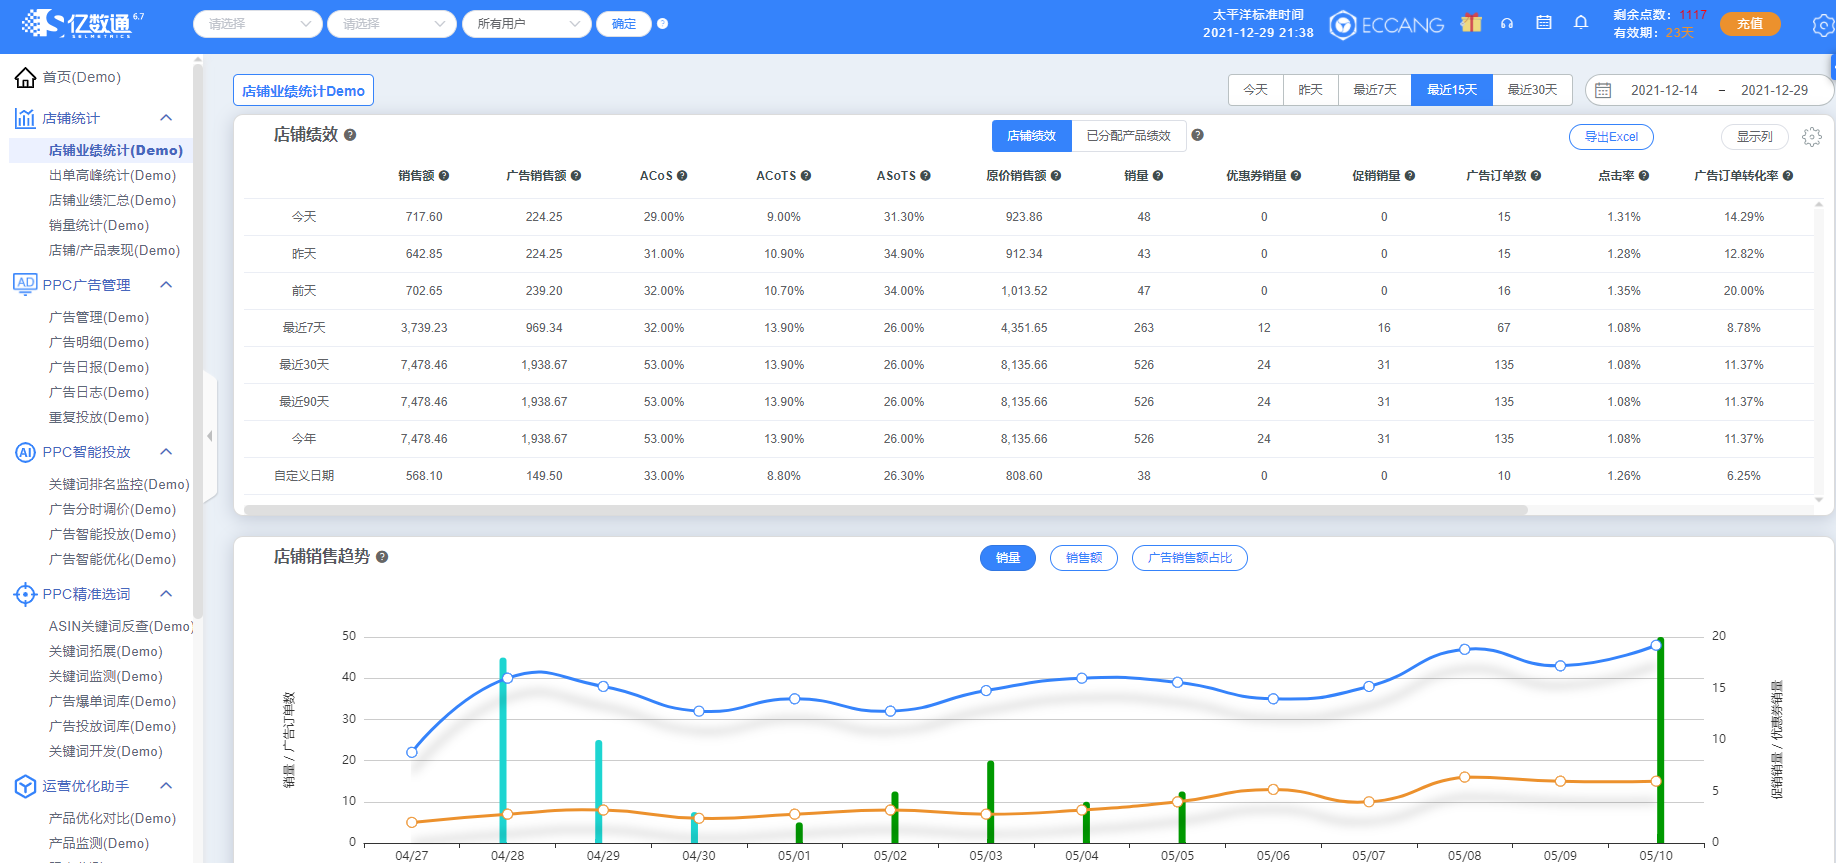Click the help icon on 优惠券销量 column
The image size is (1836, 863).
coord(1296,176)
